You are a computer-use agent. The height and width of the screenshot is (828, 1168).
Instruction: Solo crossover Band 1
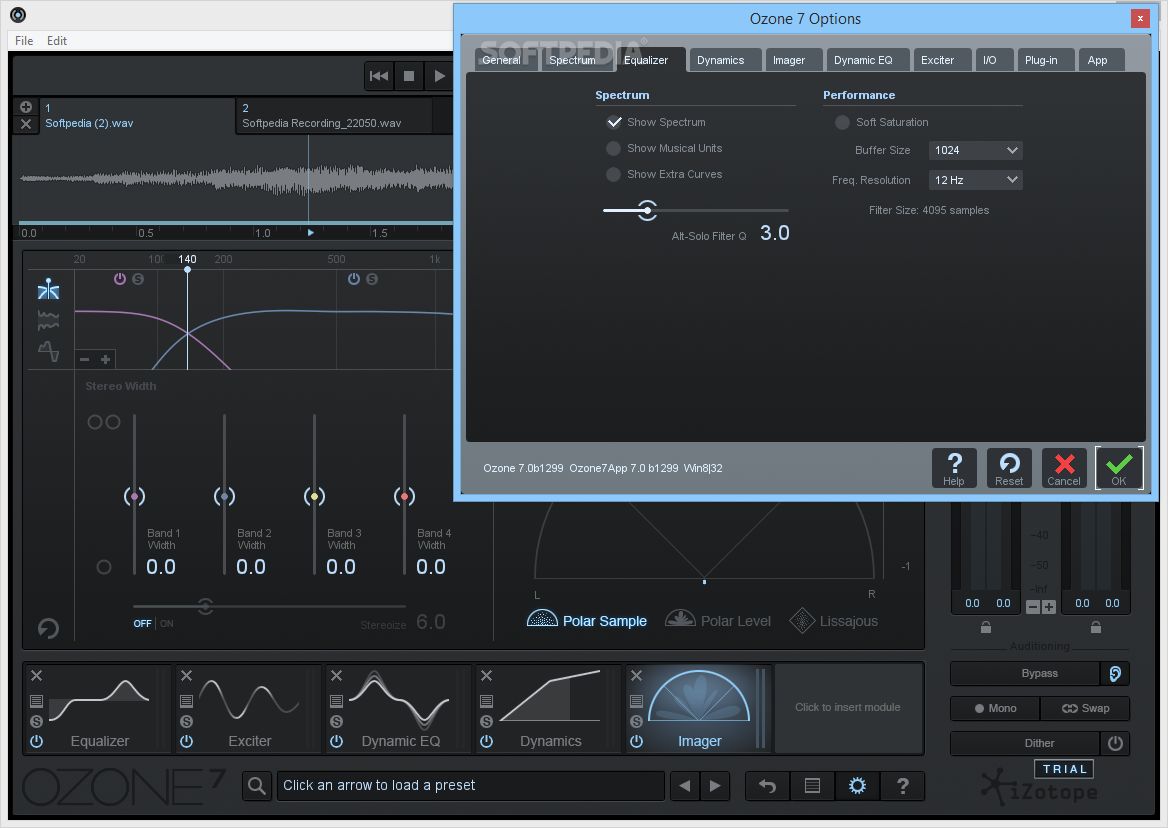138,279
